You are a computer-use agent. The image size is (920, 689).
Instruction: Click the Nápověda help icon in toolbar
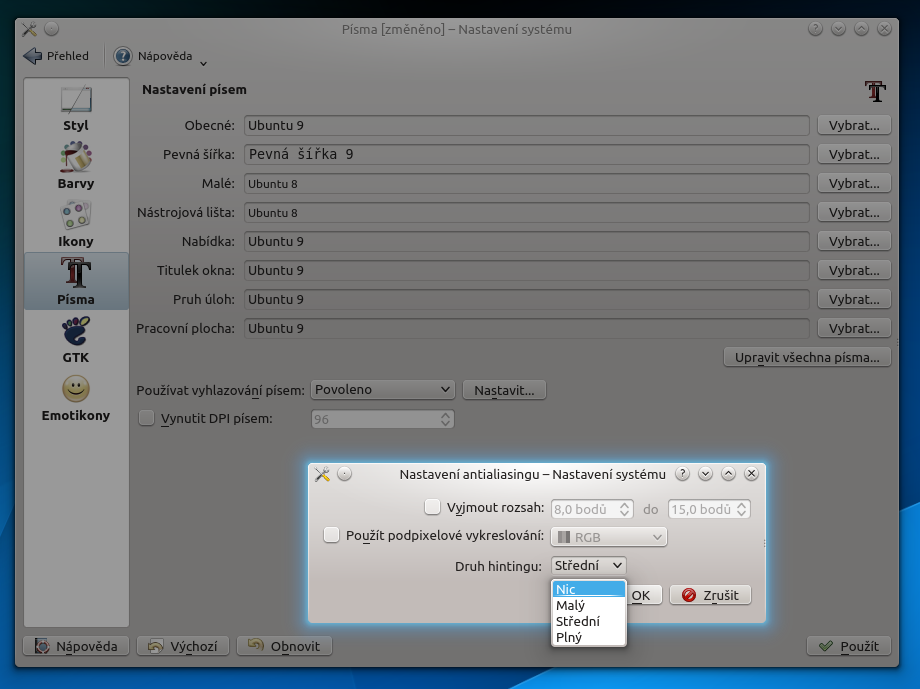coord(123,56)
